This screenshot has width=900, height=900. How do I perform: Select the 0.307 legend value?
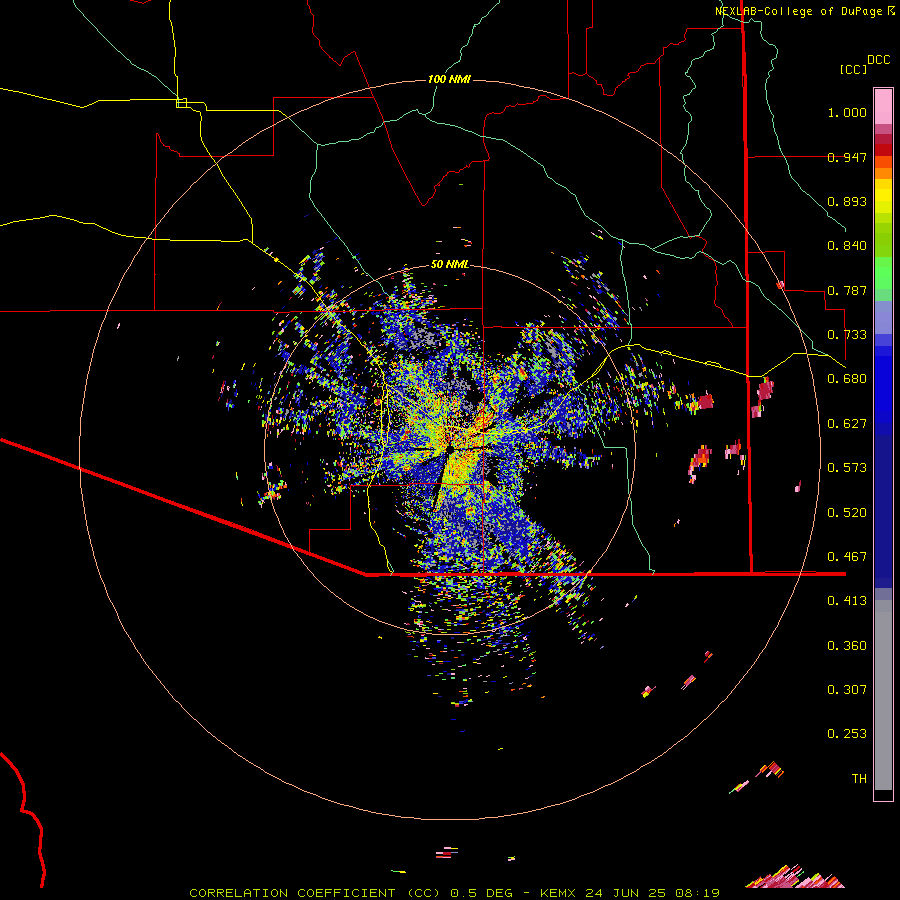click(847, 689)
